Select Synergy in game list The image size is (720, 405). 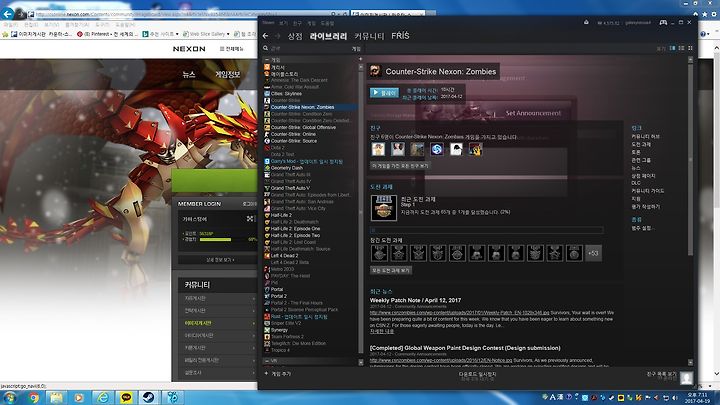pyautogui.click(x=279, y=330)
